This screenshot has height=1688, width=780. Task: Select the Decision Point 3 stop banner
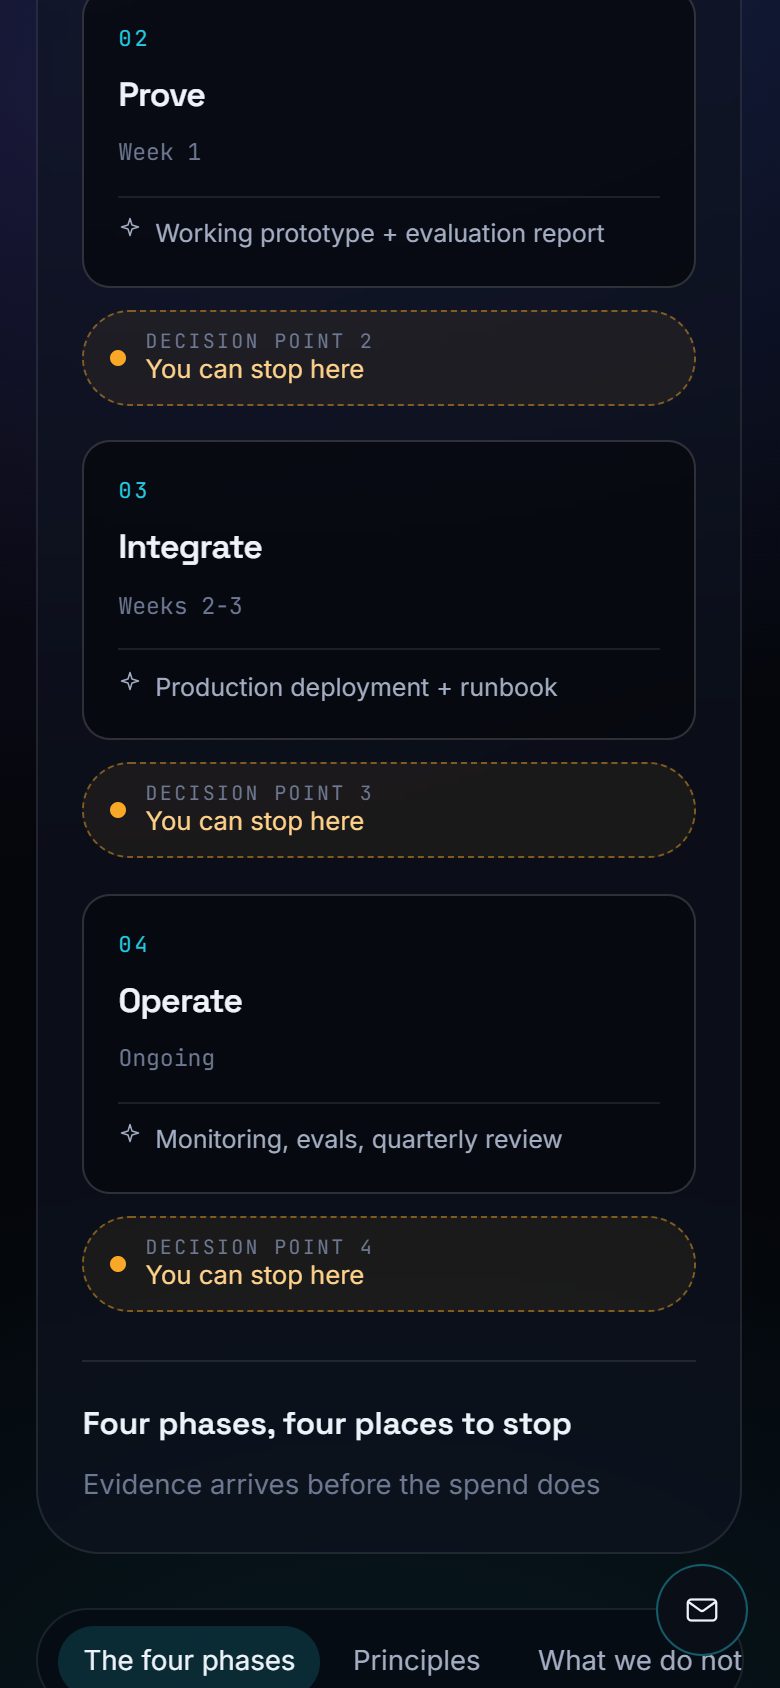pyautogui.click(x=389, y=810)
